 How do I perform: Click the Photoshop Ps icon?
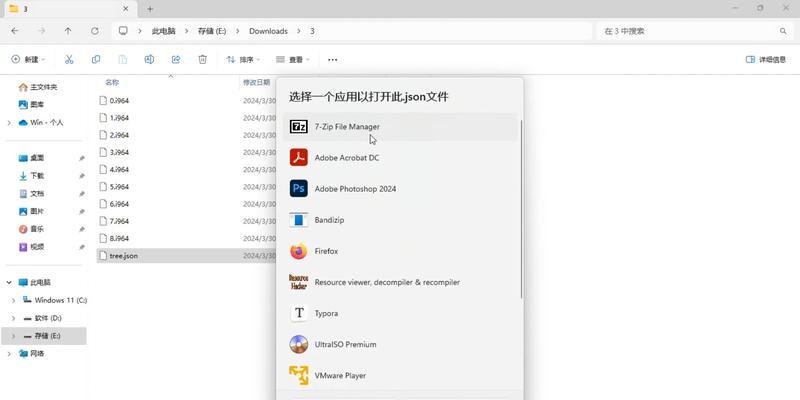(298, 189)
